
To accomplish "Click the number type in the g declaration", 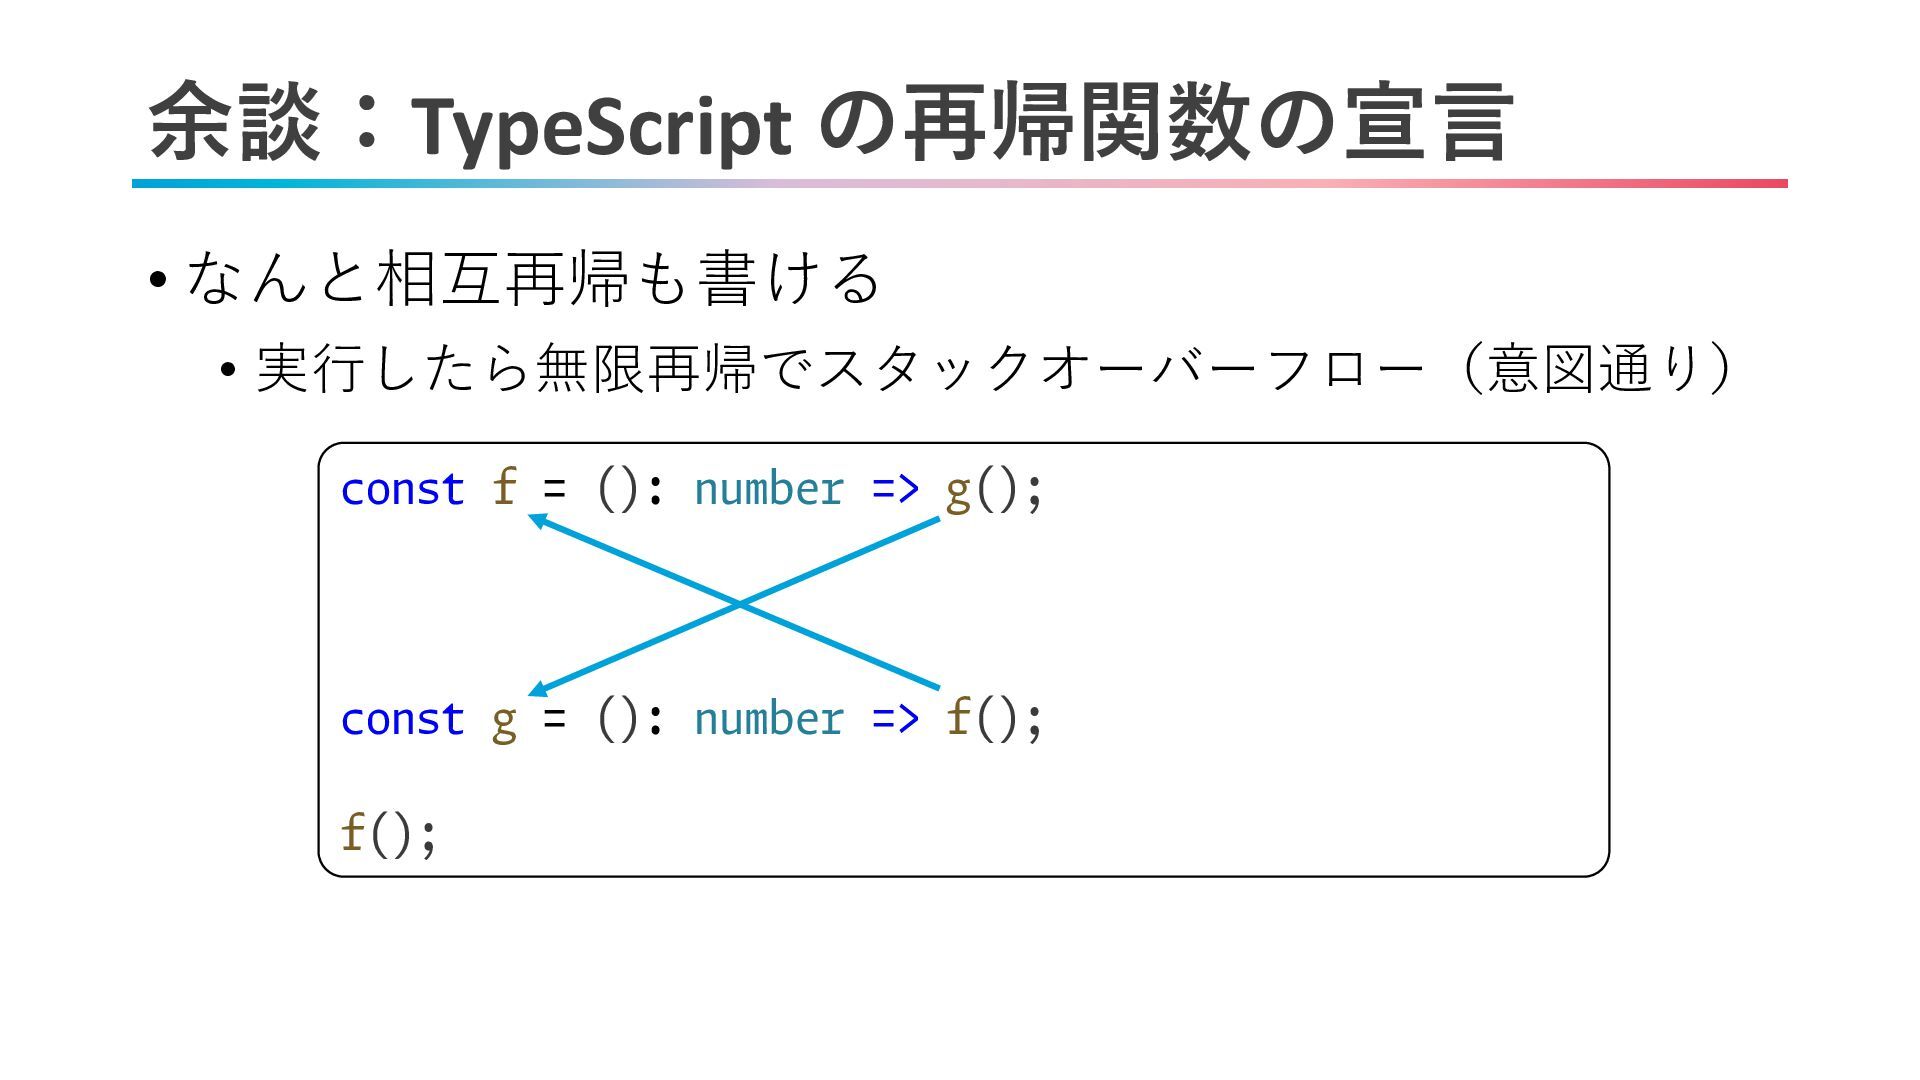I will click(x=768, y=720).
